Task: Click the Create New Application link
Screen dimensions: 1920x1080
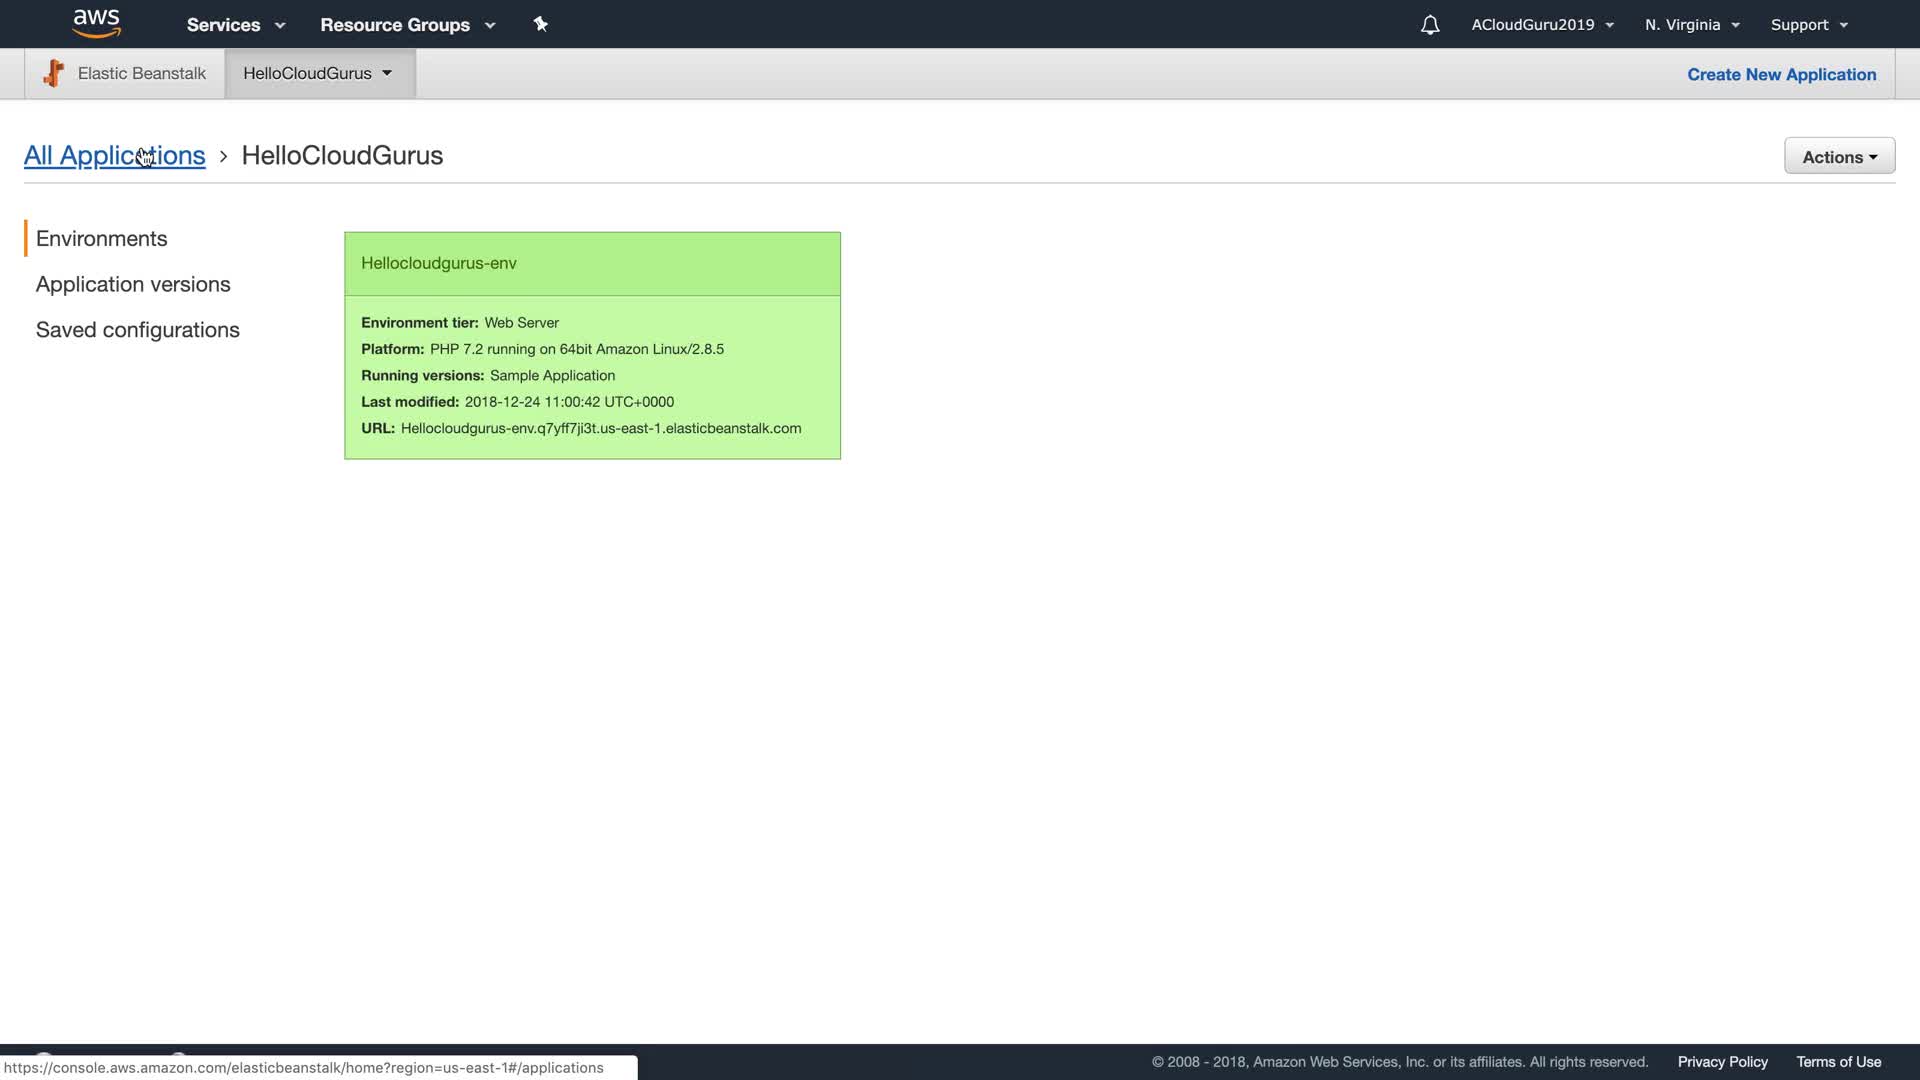Action: (1781, 74)
